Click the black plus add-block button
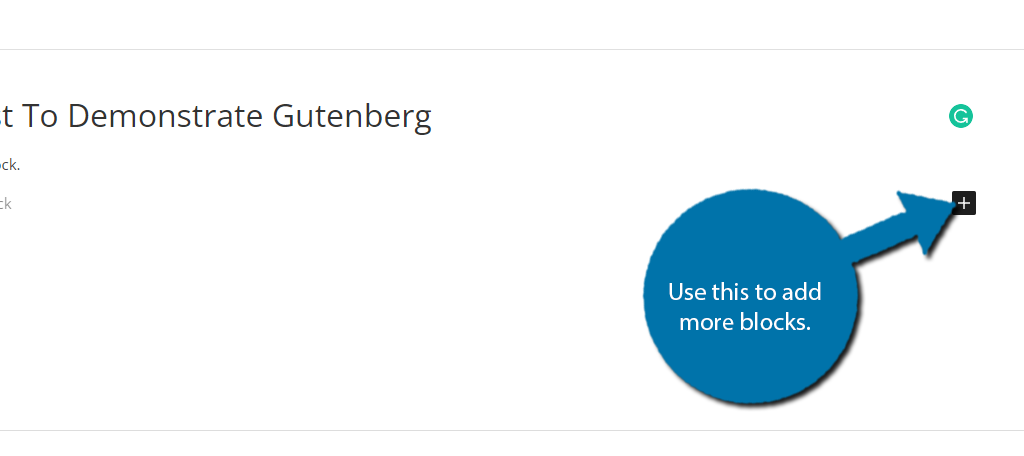1024x456 pixels. [x=964, y=203]
